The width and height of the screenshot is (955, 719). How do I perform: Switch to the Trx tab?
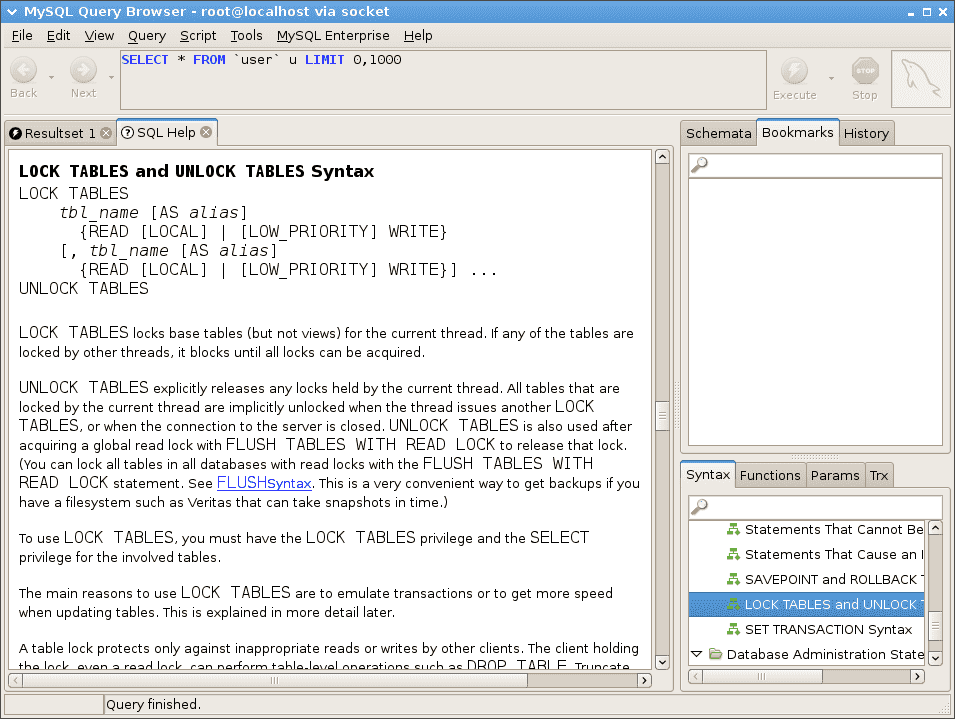coord(879,475)
